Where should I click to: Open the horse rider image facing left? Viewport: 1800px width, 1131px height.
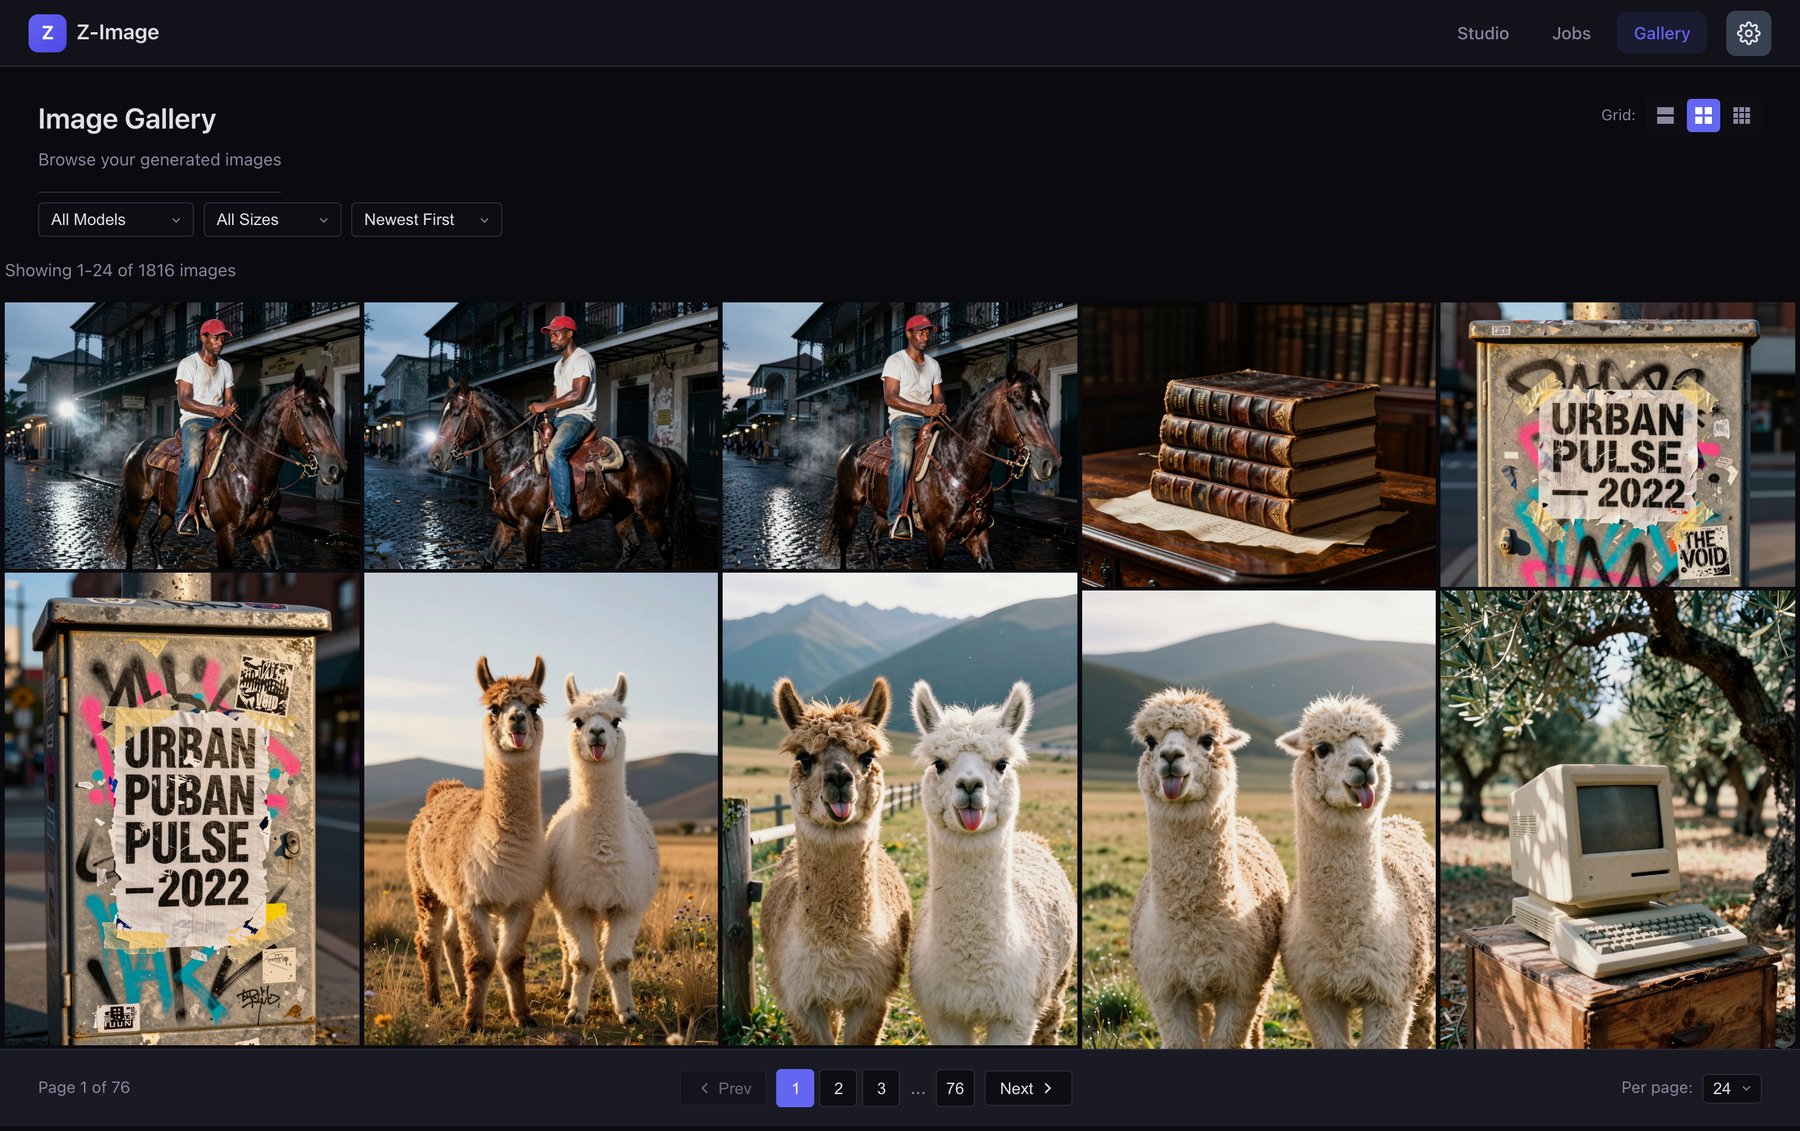click(x=541, y=436)
